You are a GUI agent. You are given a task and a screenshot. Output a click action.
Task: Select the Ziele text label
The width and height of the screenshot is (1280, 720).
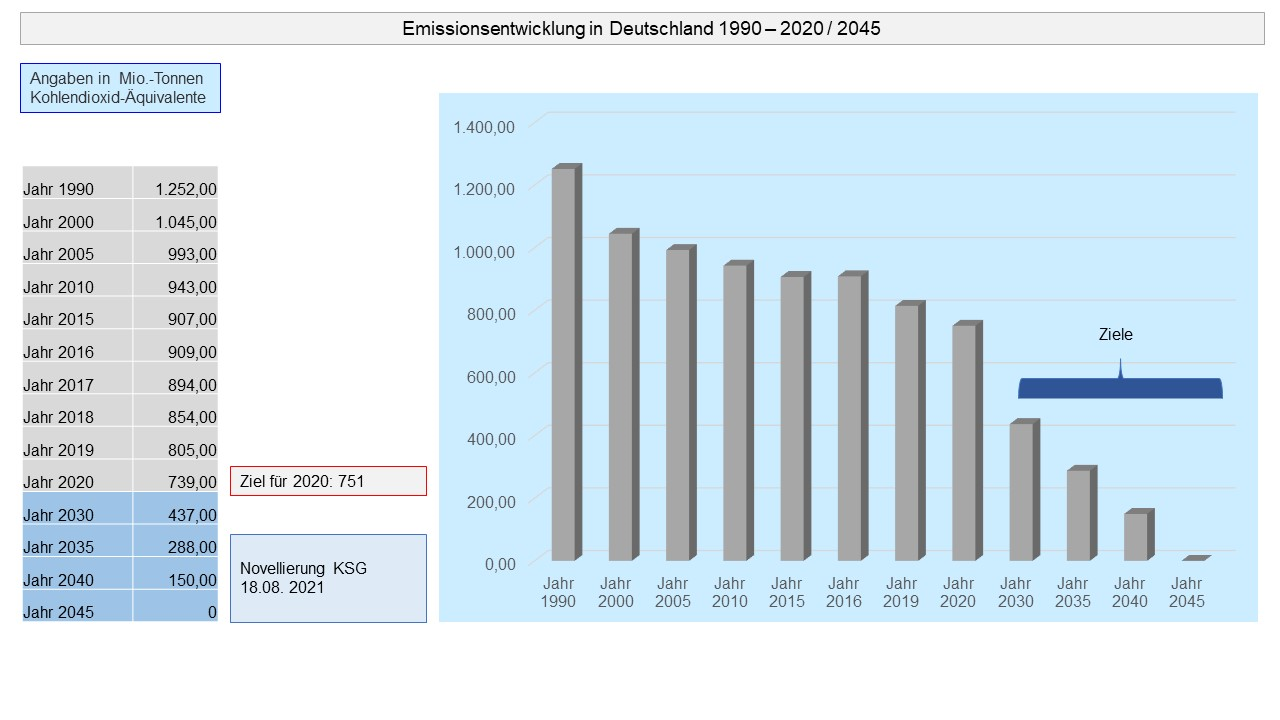pos(1115,334)
